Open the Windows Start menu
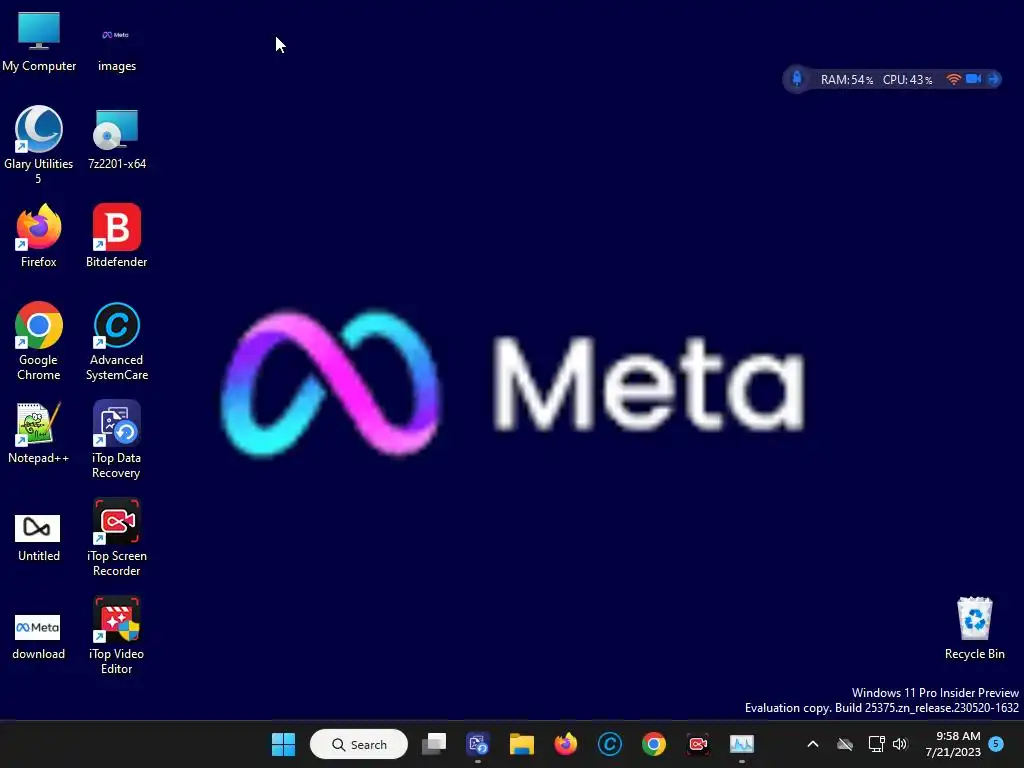Viewport: 1024px width, 768px height. (283, 744)
